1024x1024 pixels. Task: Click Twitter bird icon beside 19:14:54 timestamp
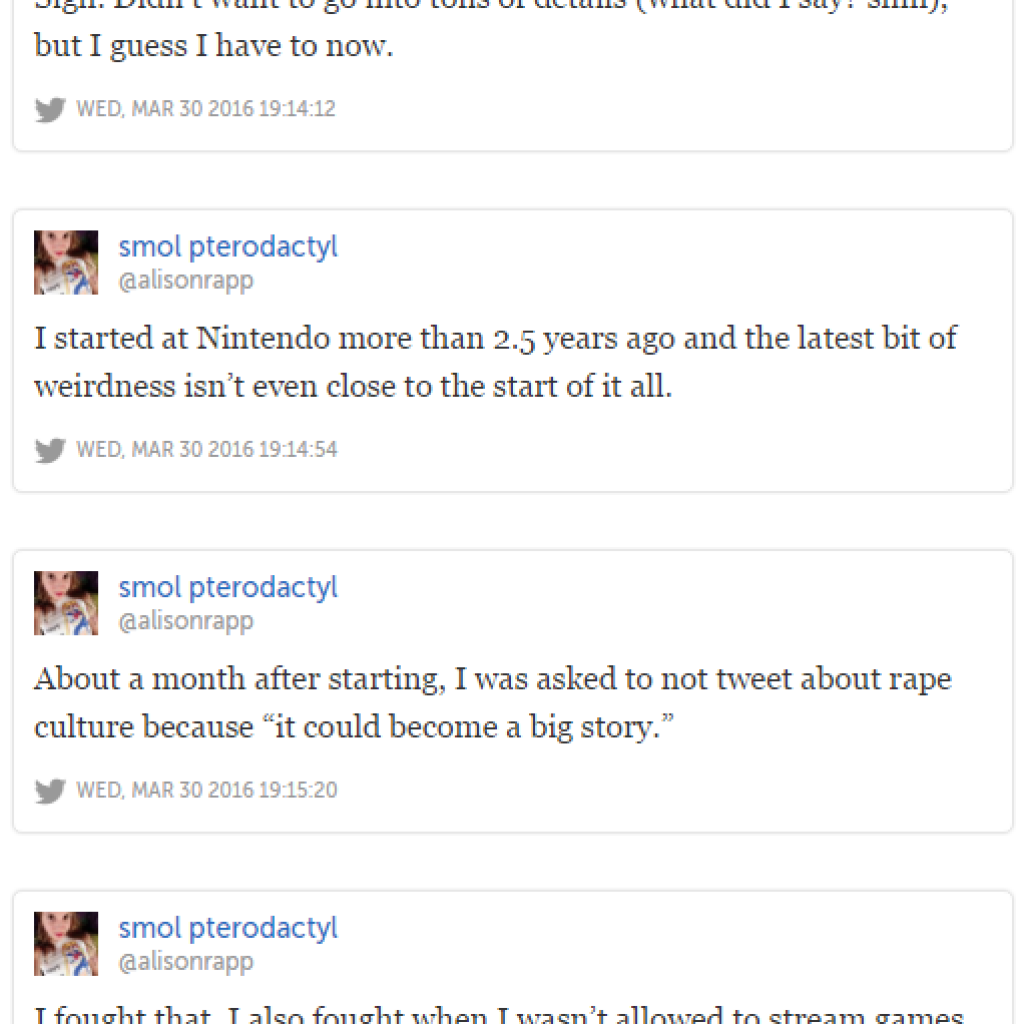[x=50, y=450]
